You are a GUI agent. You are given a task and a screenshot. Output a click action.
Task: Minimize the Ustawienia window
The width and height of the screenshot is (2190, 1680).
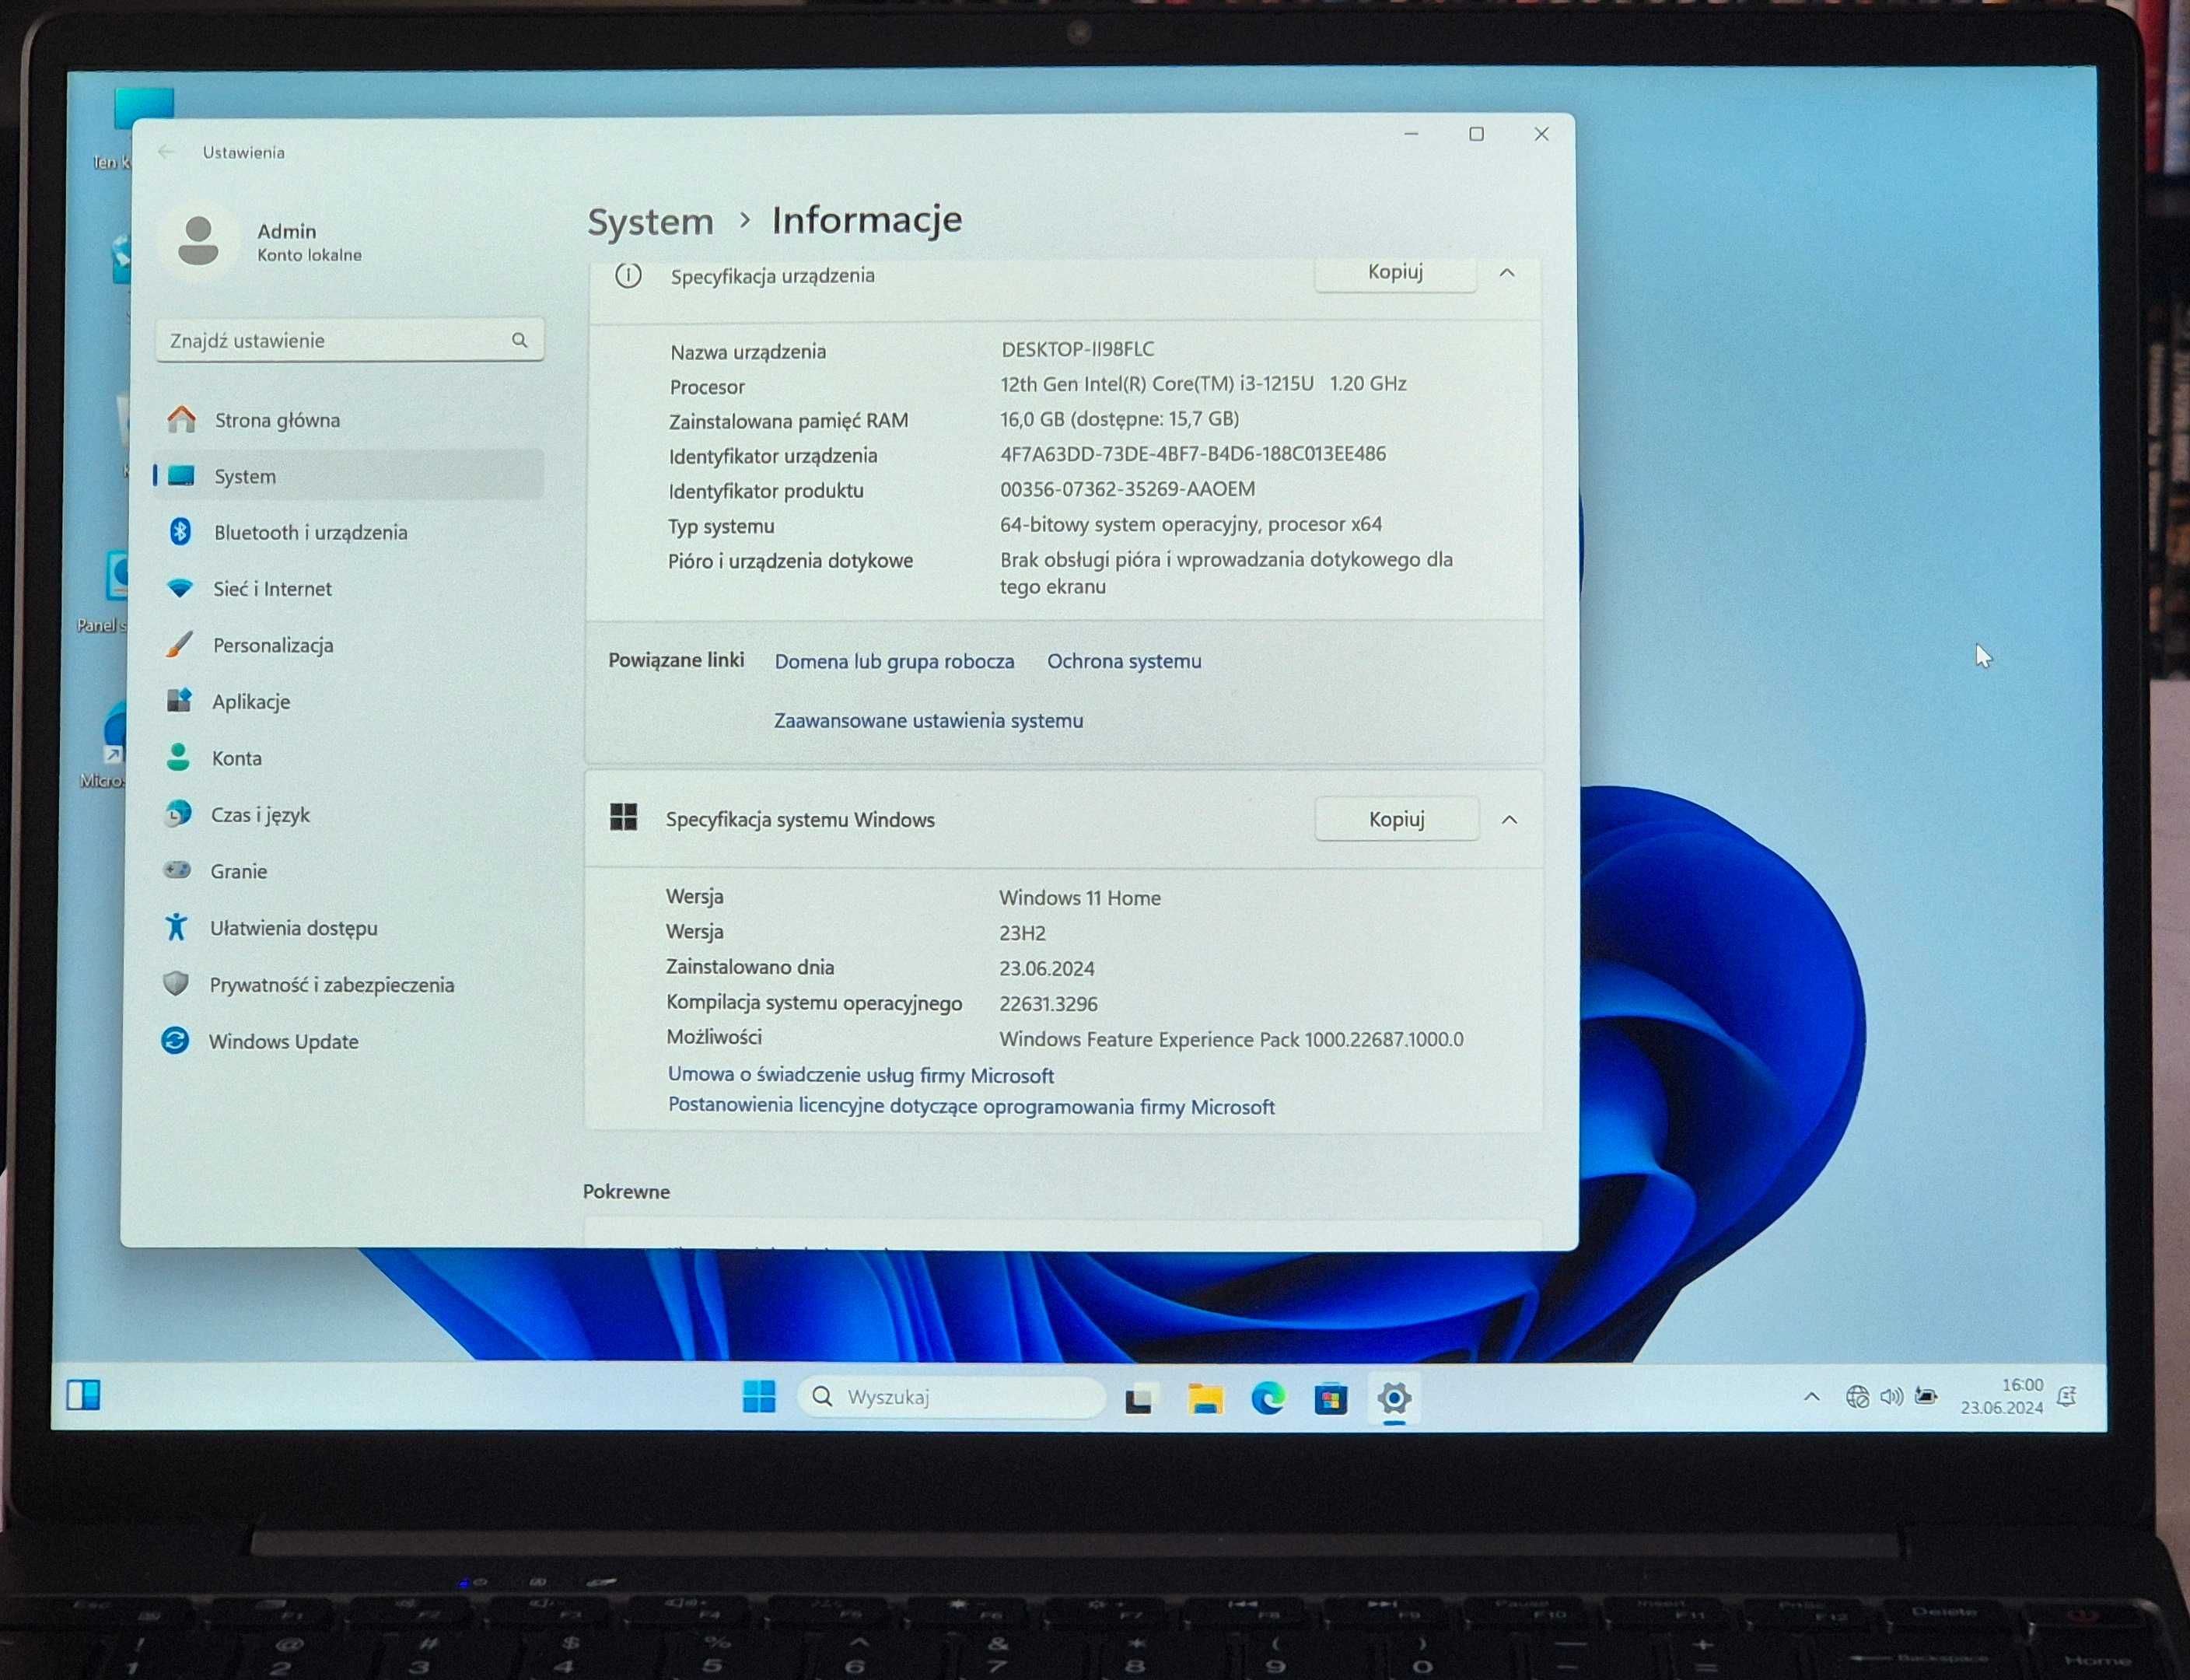tap(1411, 134)
